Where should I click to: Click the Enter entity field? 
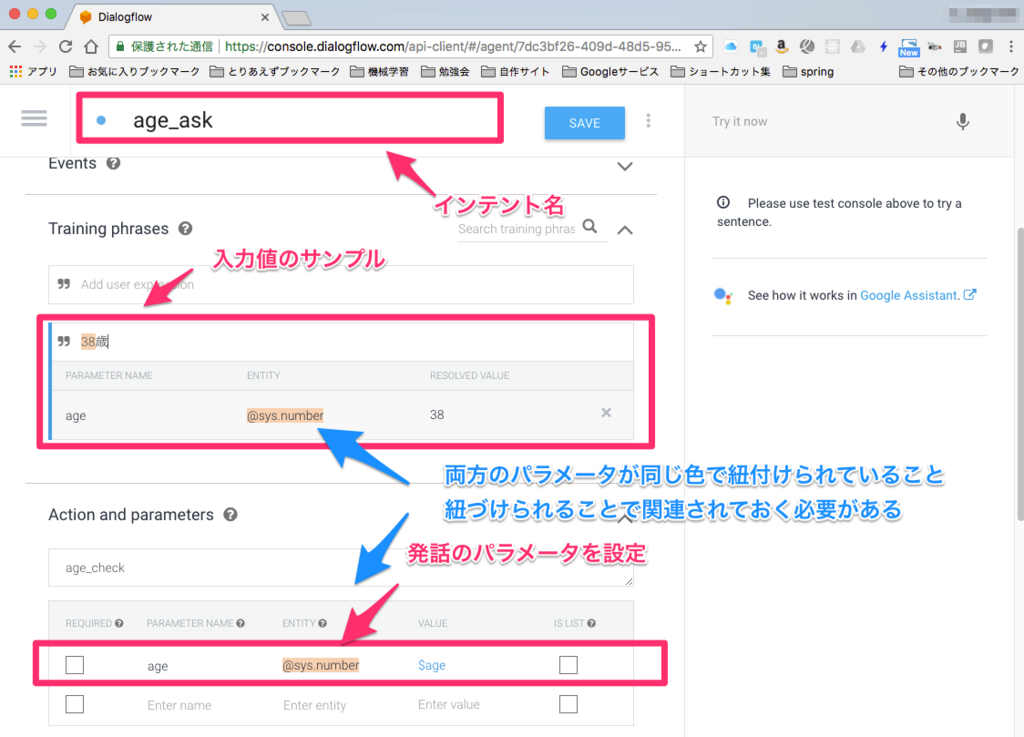[x=315, y=705]
